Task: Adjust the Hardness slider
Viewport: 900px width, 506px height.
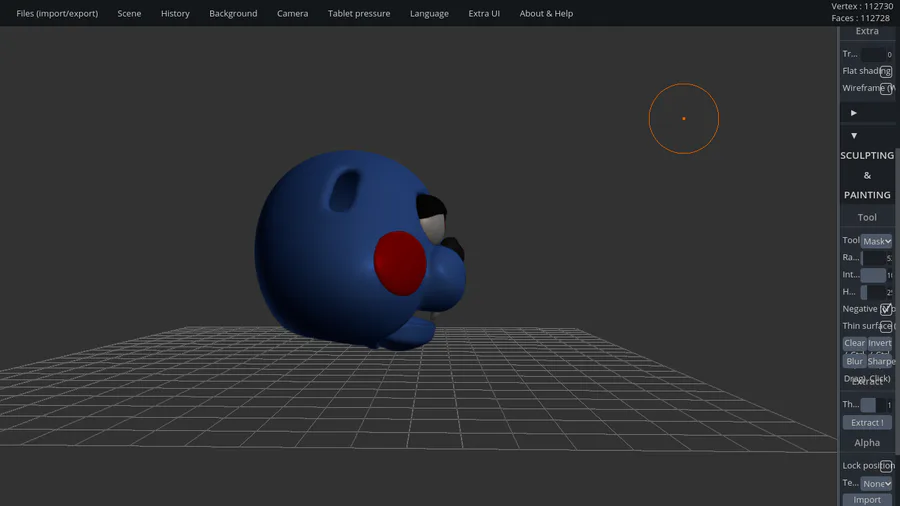Action: click(x=873, y=293)
